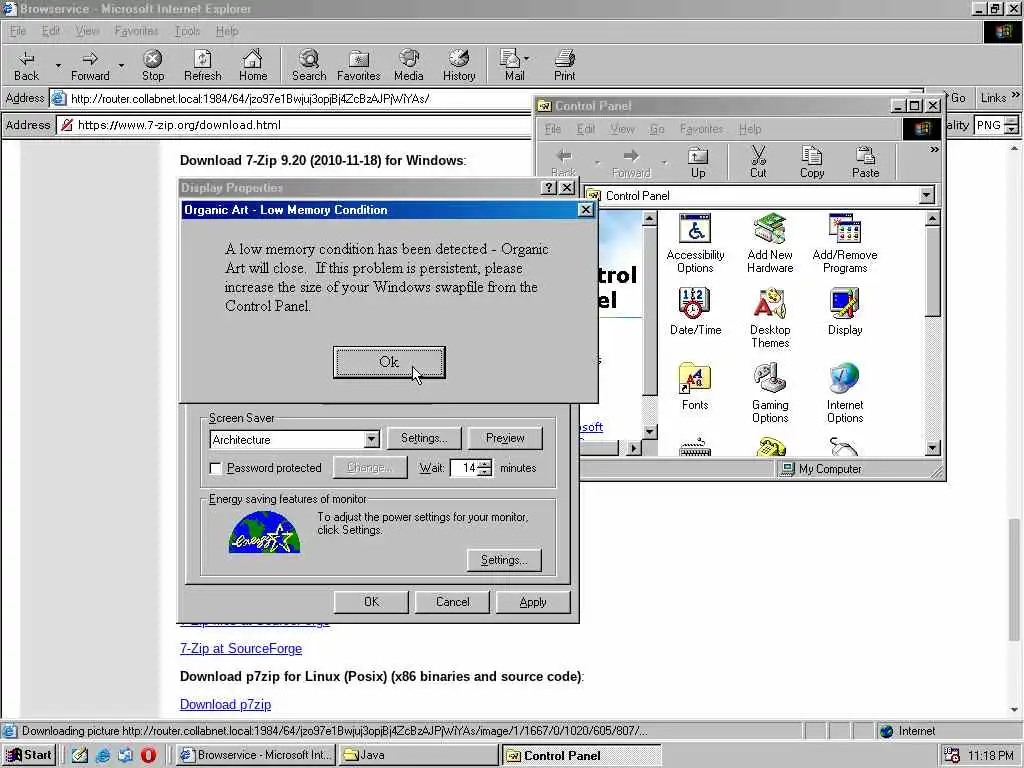Expand the Links bar chevron
This screenshot has width=1024, height=768.
[1015, 95]
